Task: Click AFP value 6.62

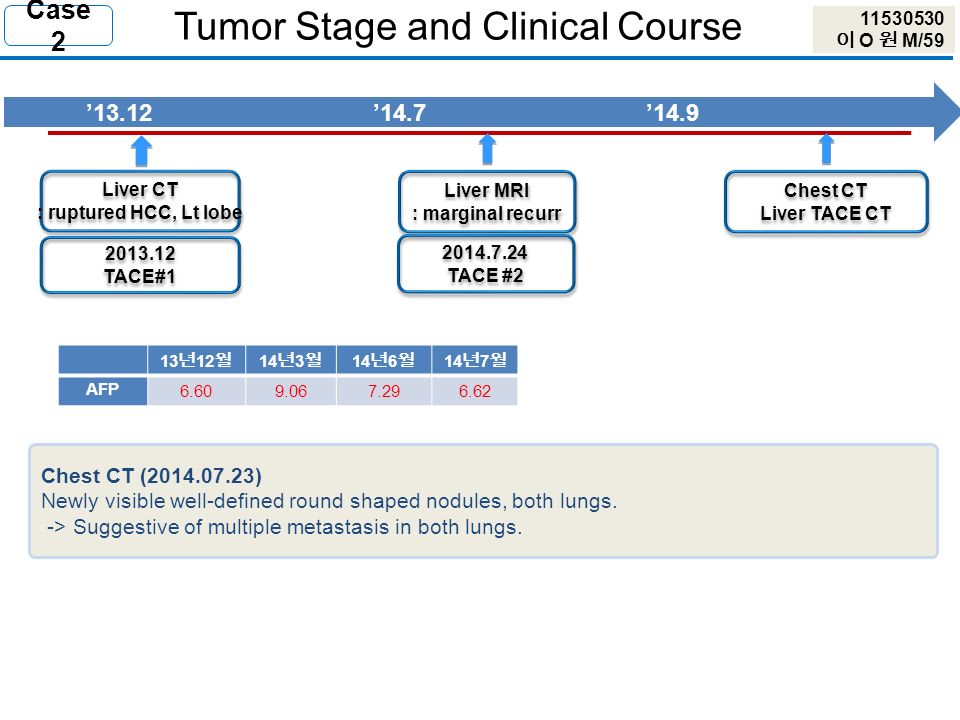Action: click(475, 391)
